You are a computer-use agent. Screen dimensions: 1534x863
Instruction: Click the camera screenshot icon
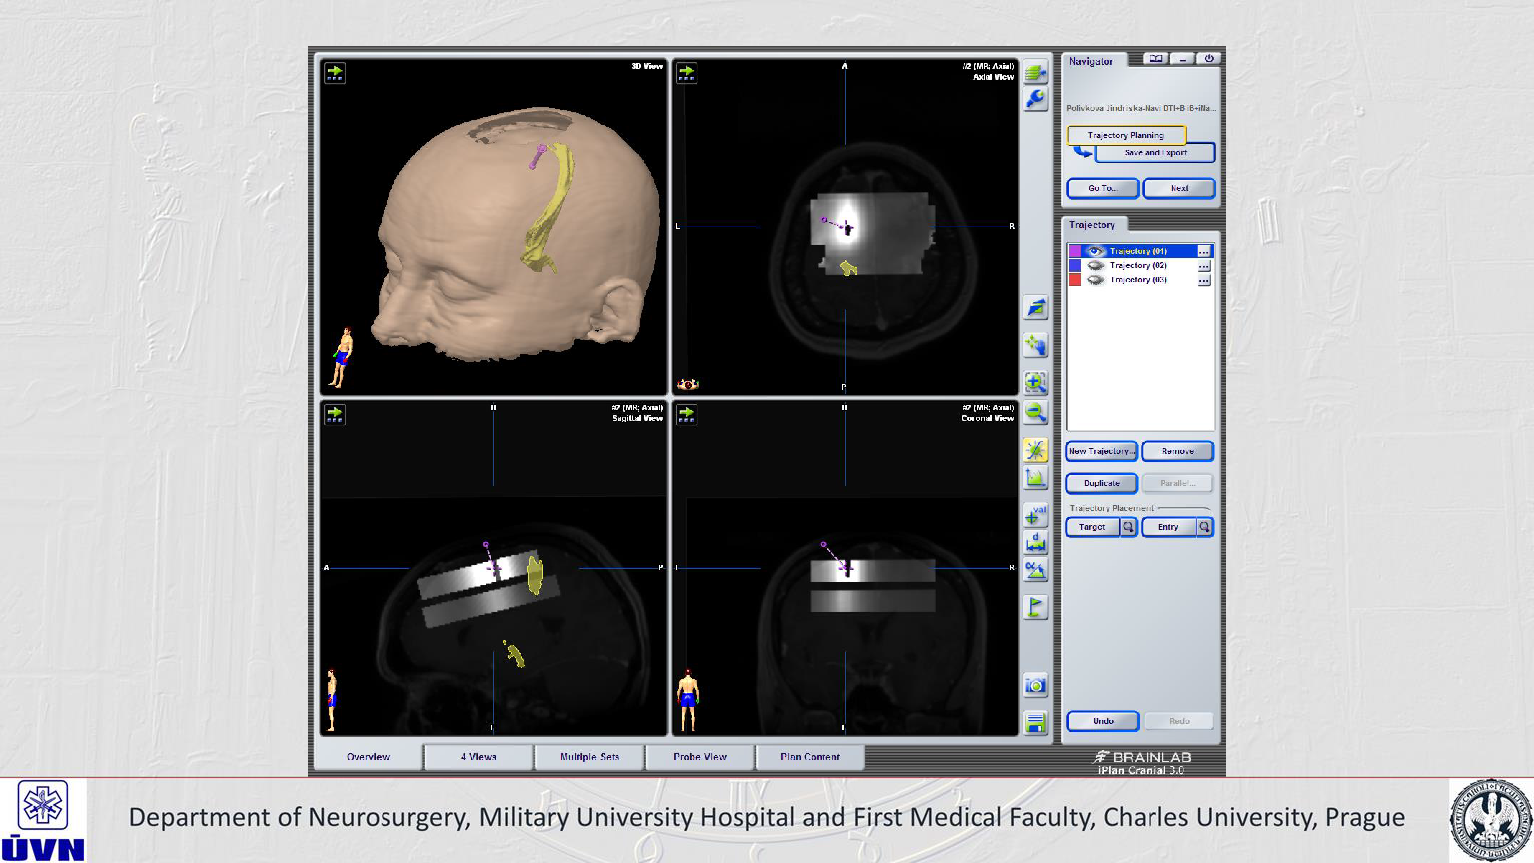coord(1035,685)
